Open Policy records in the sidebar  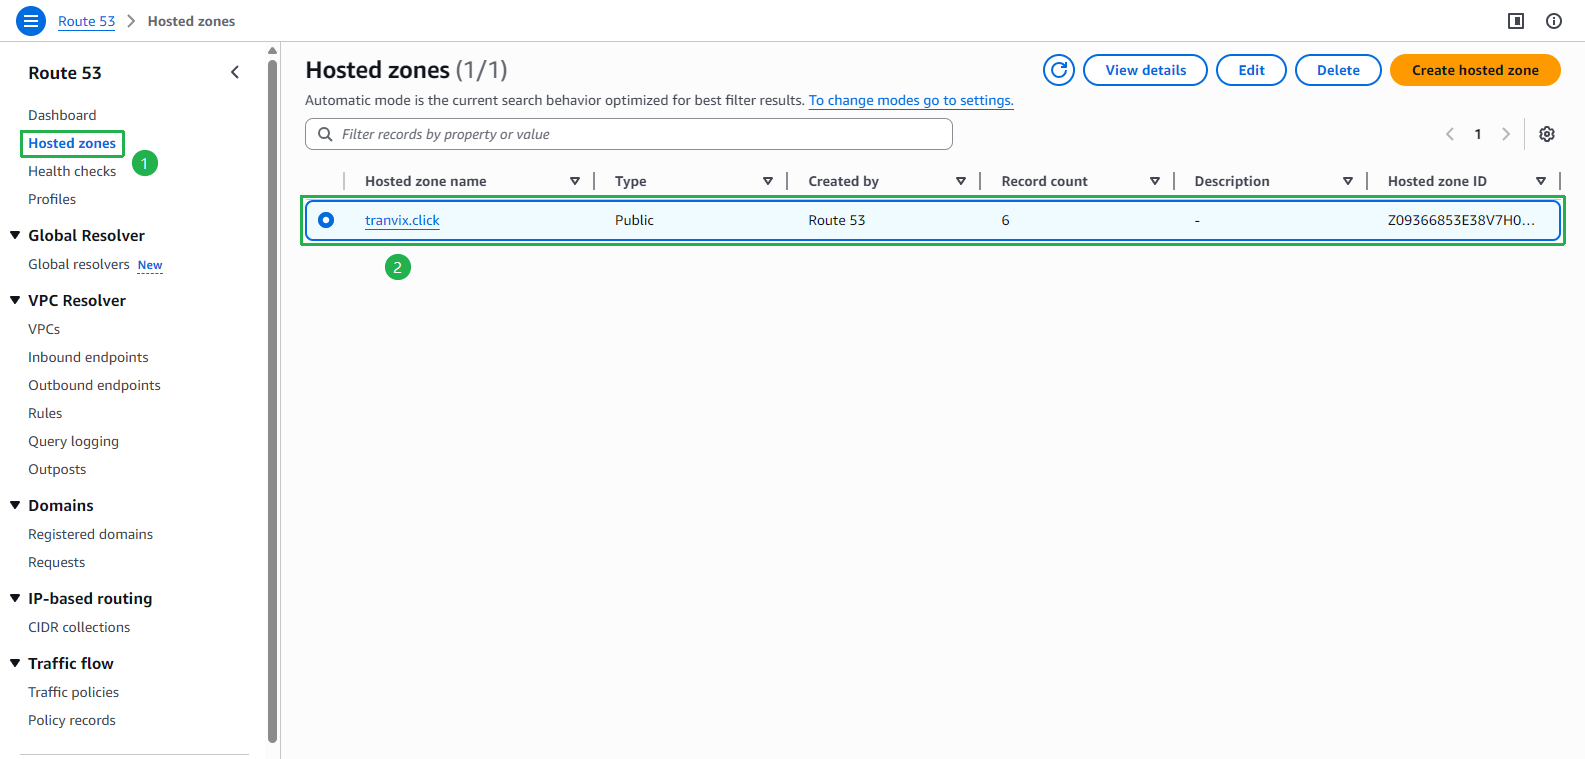pos(72,720)
